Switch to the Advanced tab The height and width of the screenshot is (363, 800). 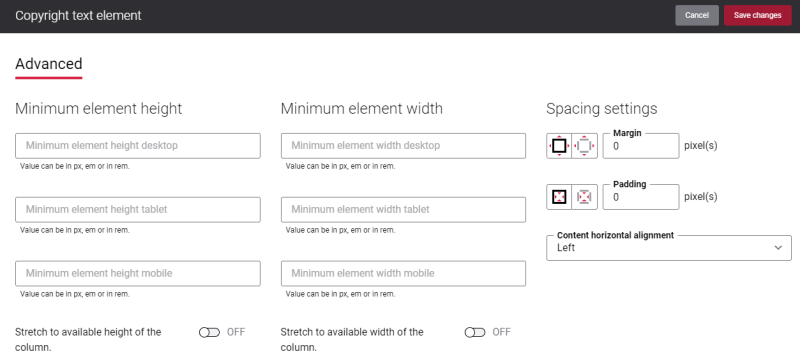[x=48, y=64]
